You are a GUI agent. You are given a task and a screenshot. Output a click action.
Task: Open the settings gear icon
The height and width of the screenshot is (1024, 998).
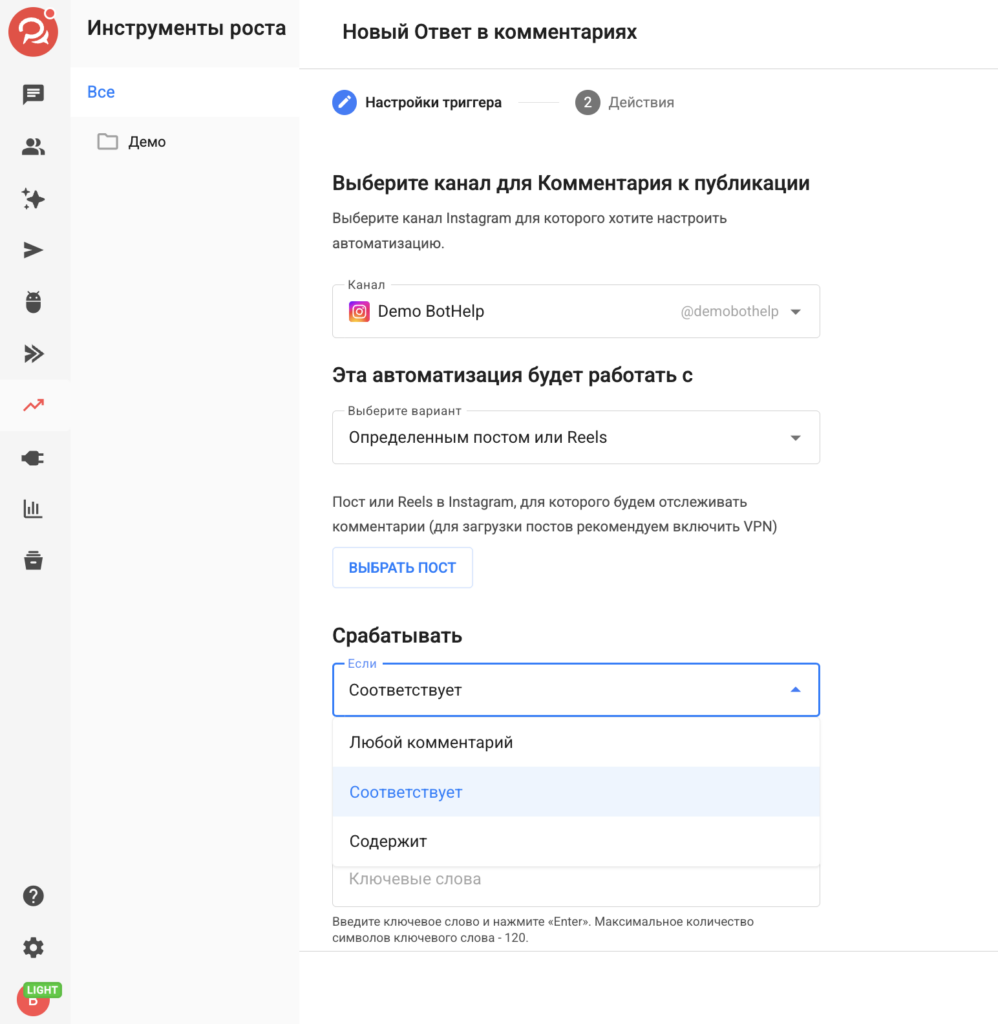point(33,948)
